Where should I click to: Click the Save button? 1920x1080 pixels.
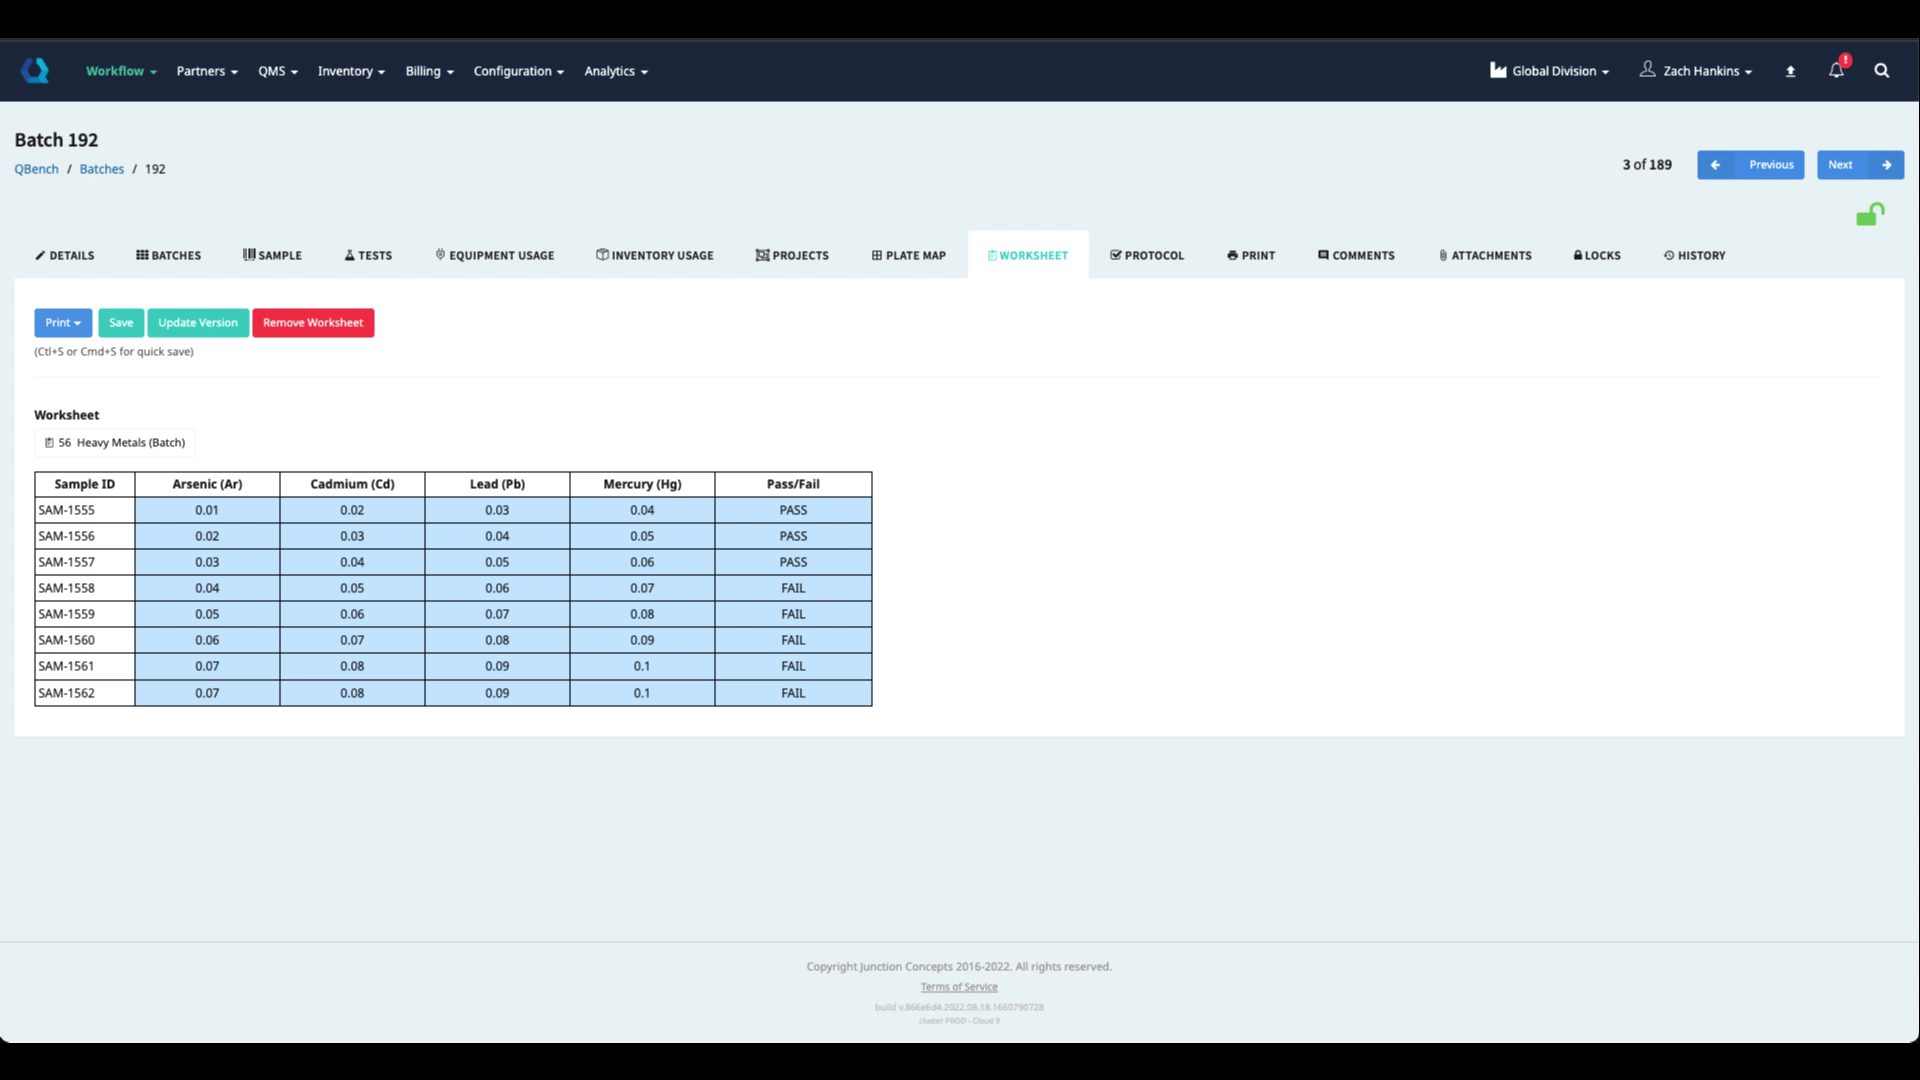point(121,322)
